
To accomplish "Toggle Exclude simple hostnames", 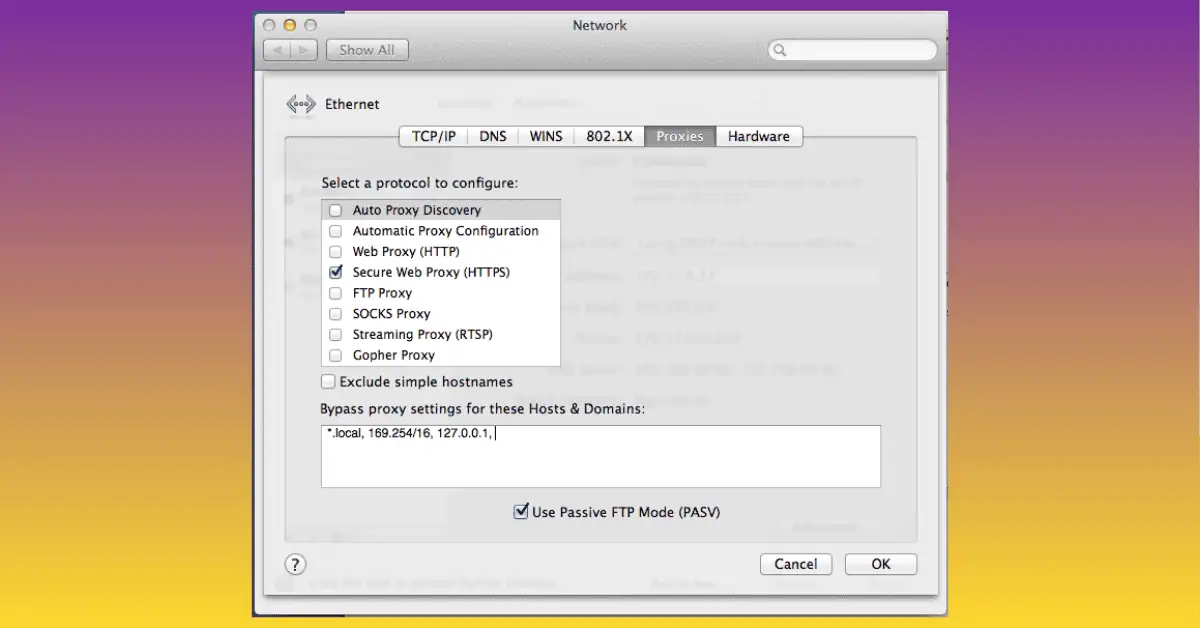I will 327,381.
